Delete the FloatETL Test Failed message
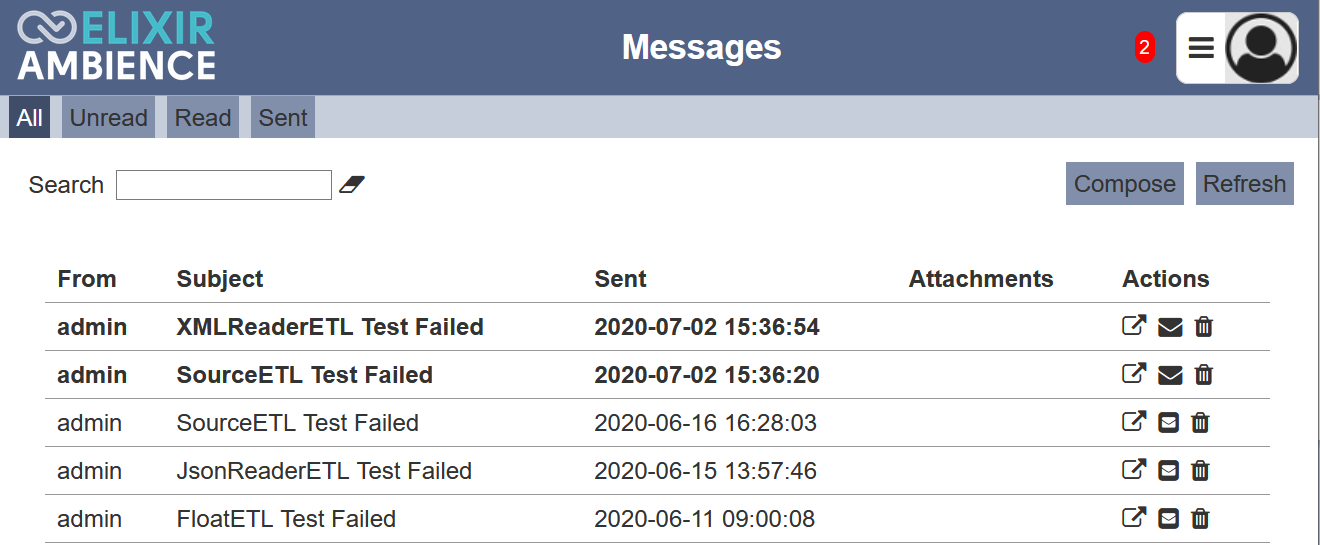Viewport: 1320px width, 545px height. point(1201,519)
